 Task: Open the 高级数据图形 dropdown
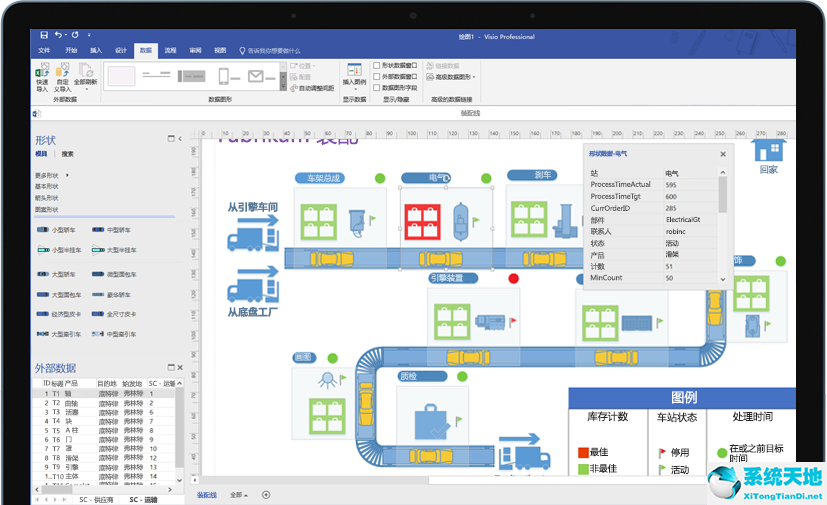click(451, 77)
